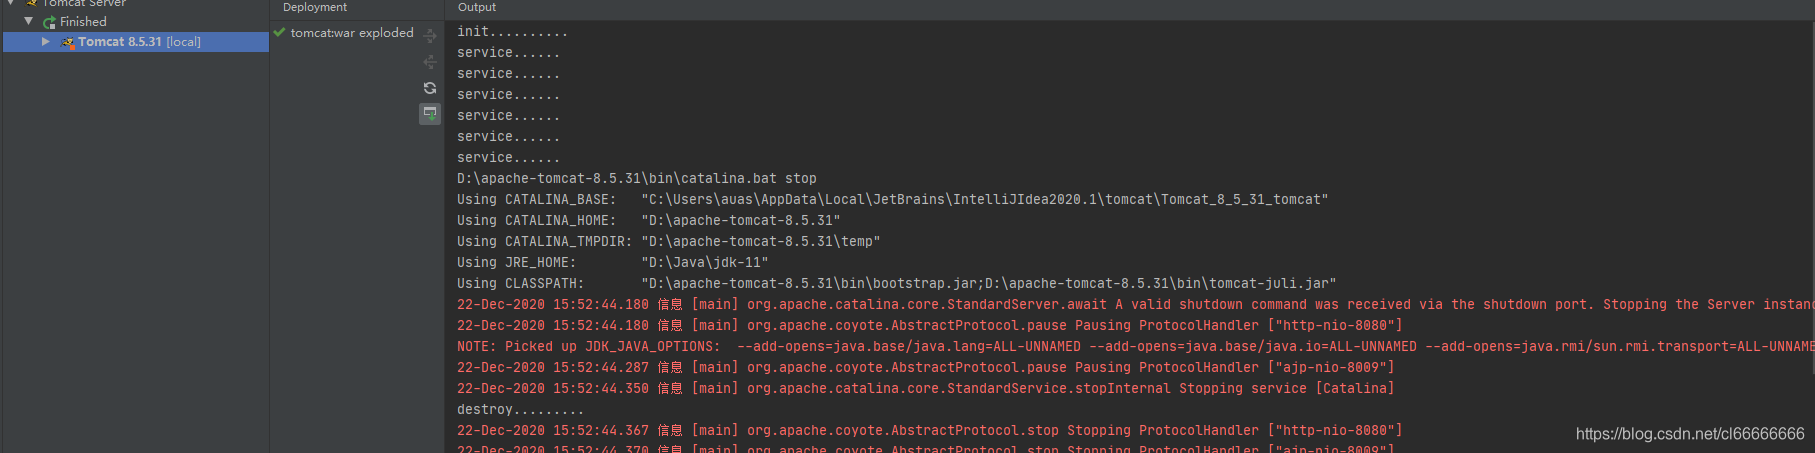1815x453 pixels.
Task: Click the StandardServer.await shutdown log line
Action: pos(1136,305)
